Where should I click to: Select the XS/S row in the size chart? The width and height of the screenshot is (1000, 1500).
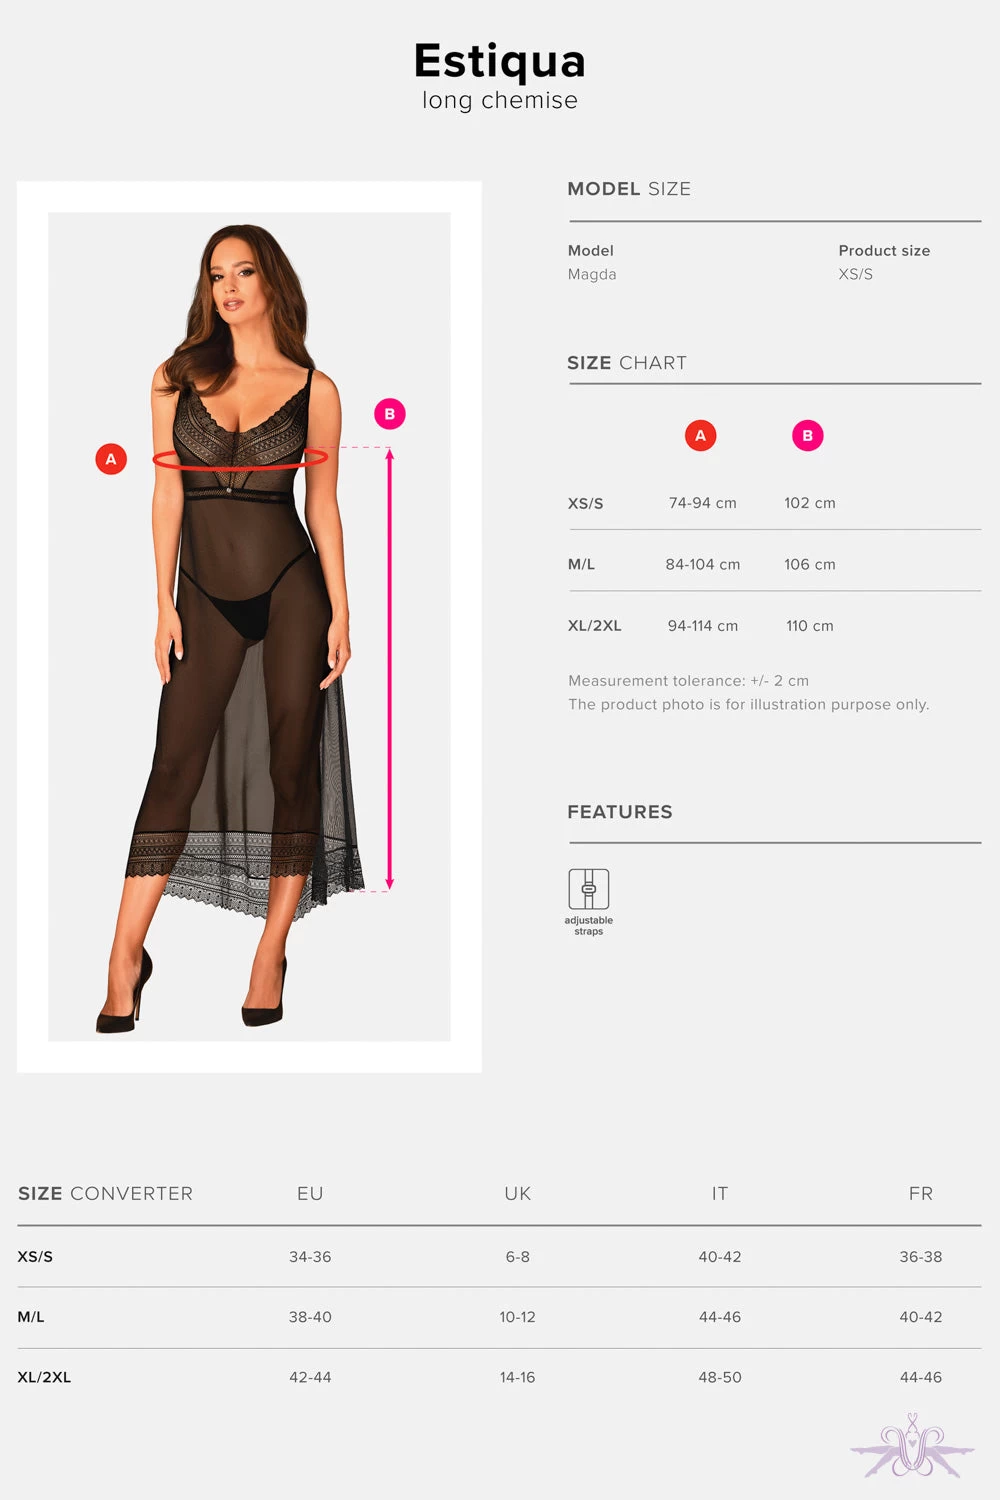(x=774, y=503)
